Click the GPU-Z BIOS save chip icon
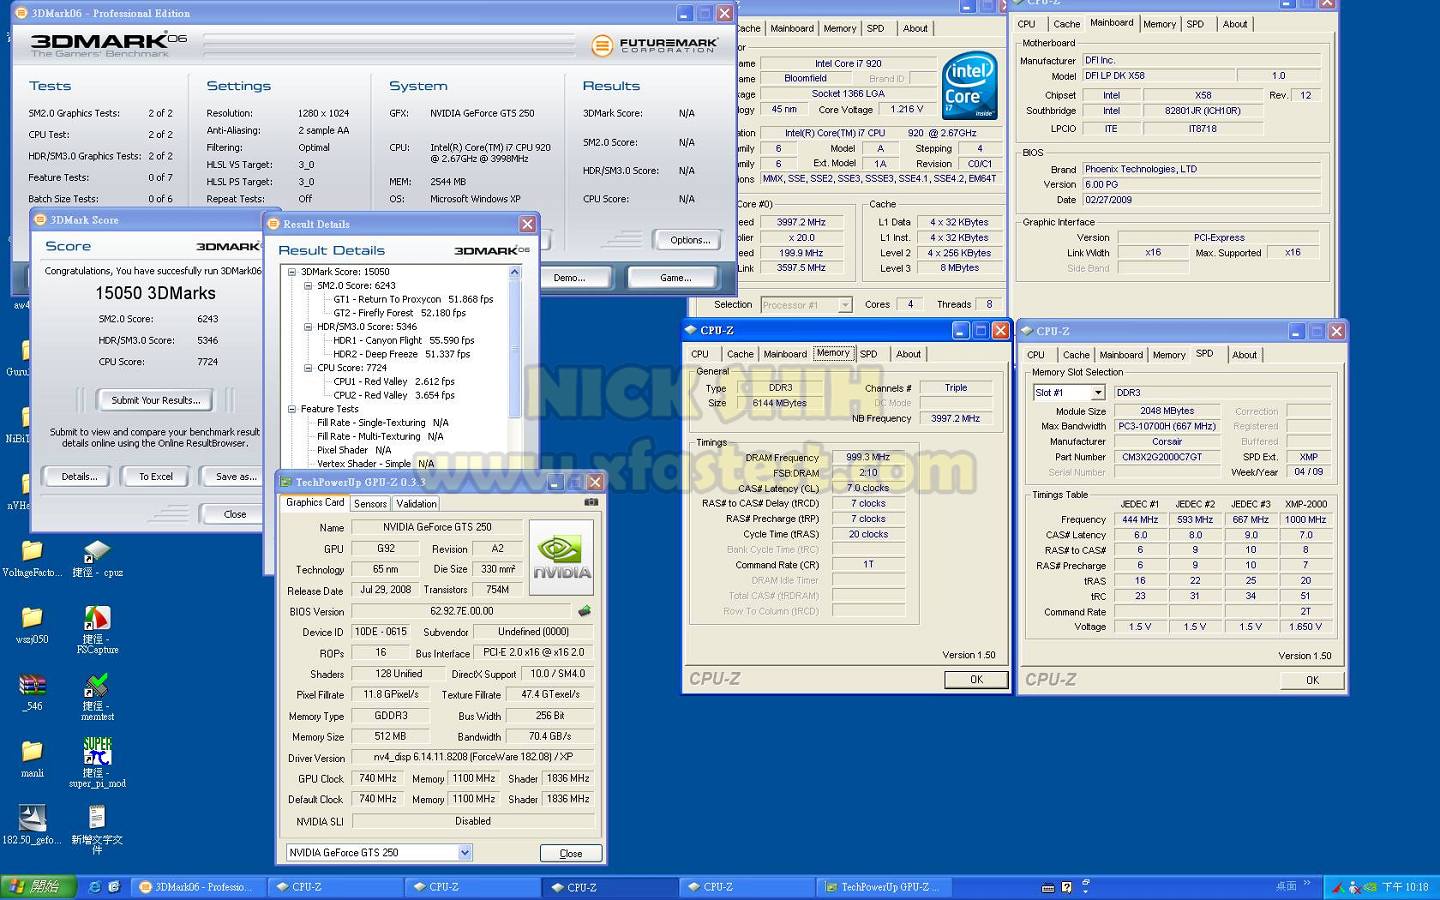This screenshot has width=1440, height=900. pyautogui.click(x=584, y=610)
